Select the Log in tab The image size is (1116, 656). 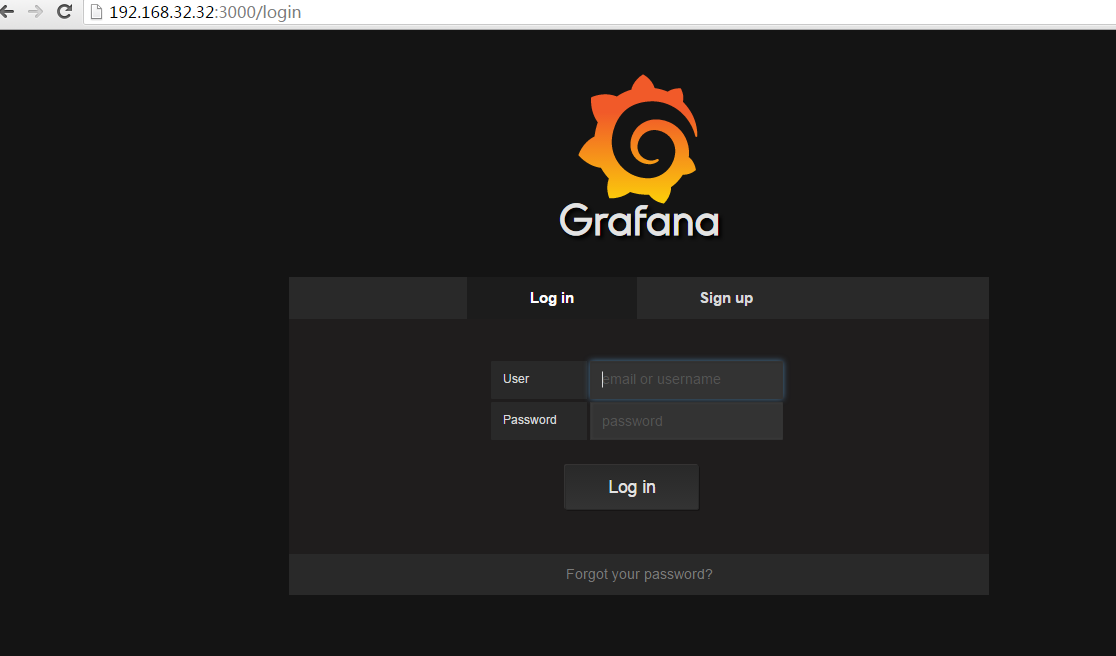click(x=551, y=298)
